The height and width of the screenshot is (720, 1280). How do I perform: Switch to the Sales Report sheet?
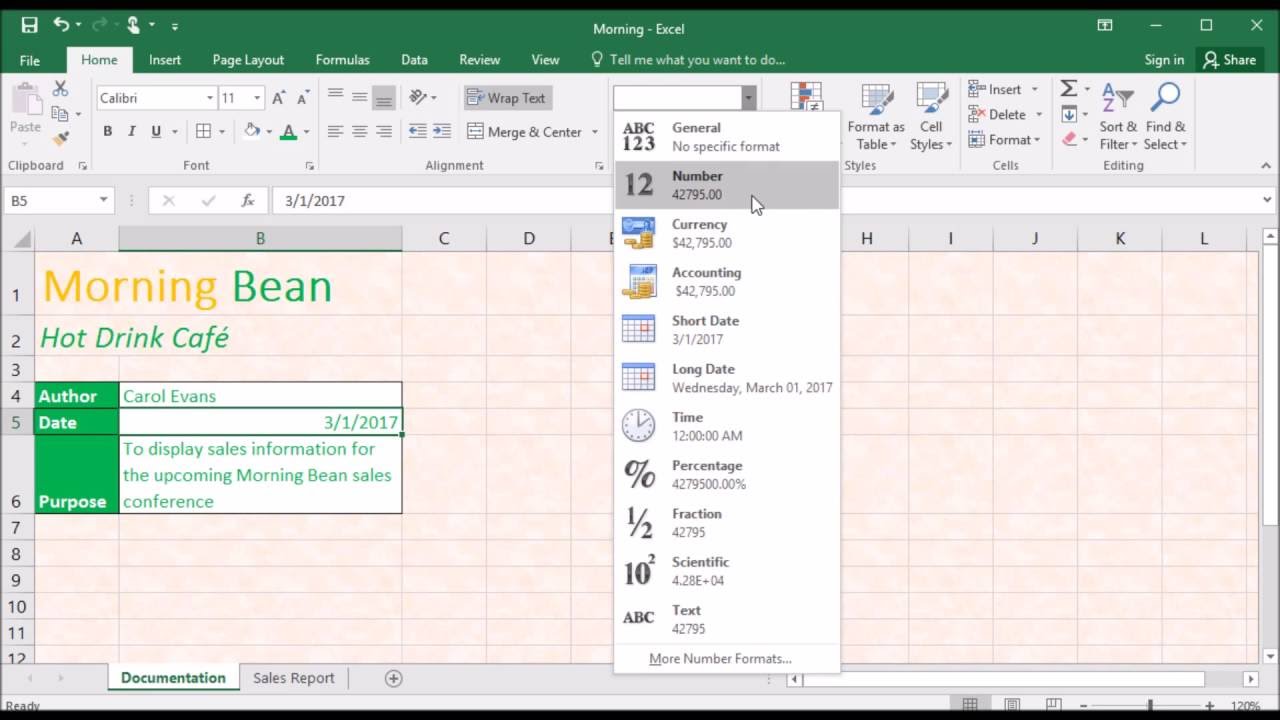click(293, 678)
